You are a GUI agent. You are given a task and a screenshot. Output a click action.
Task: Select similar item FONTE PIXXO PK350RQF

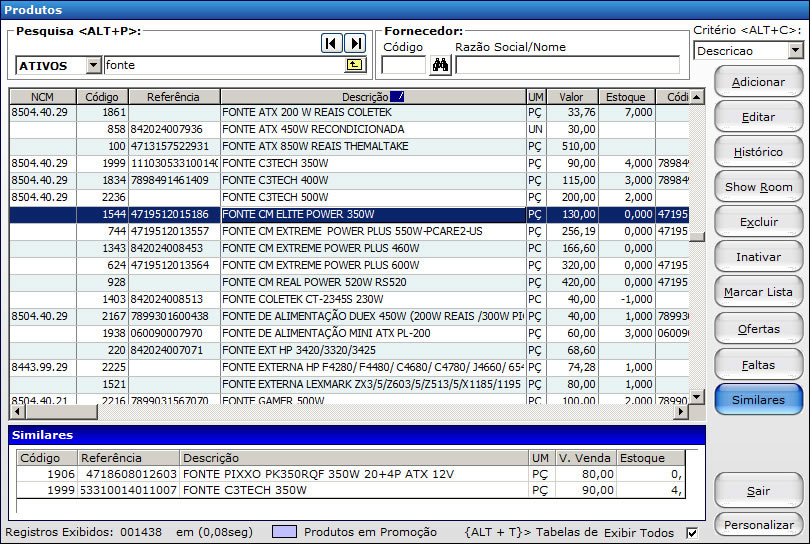(351, 474)
